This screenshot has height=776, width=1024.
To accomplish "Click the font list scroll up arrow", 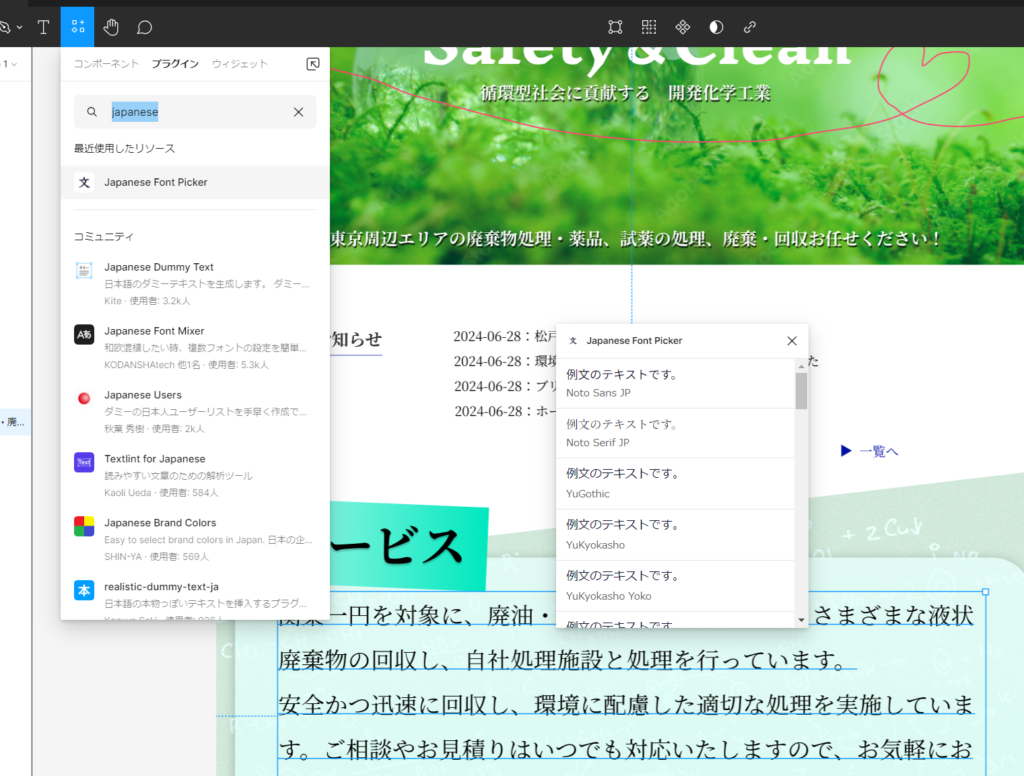I will [801, 366].
